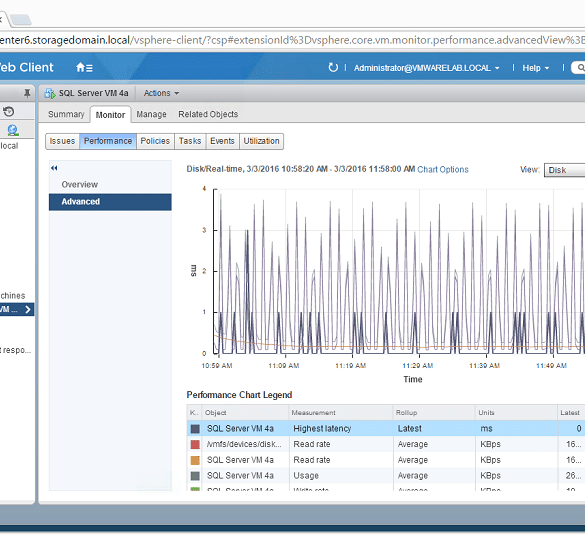Viewport: 585px width, 535px height.
Task: Sort legend by Units column
Action: 516,413
